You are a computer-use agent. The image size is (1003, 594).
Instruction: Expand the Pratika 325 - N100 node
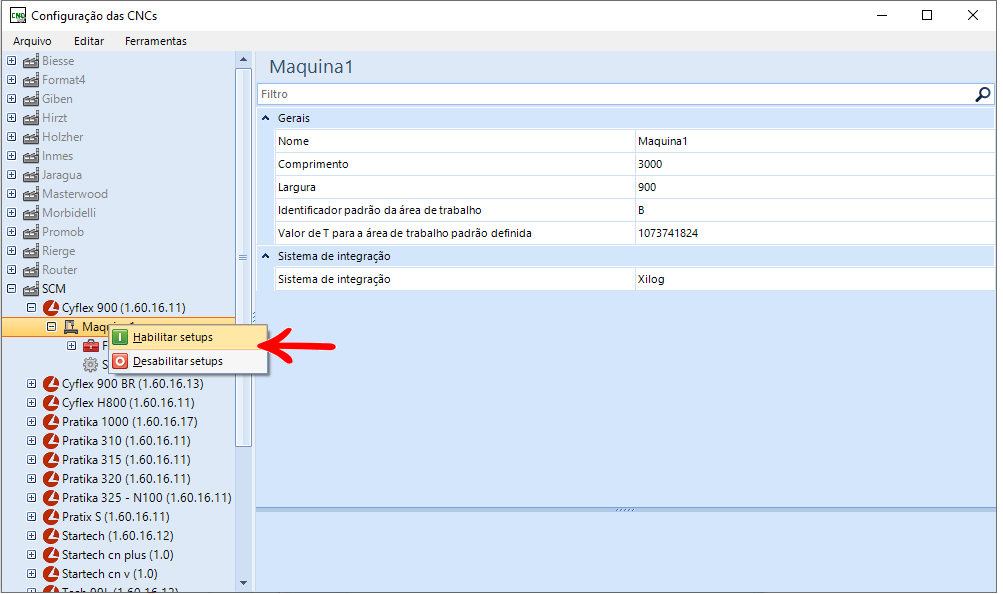pyautogui.click(x=31, y=498)
